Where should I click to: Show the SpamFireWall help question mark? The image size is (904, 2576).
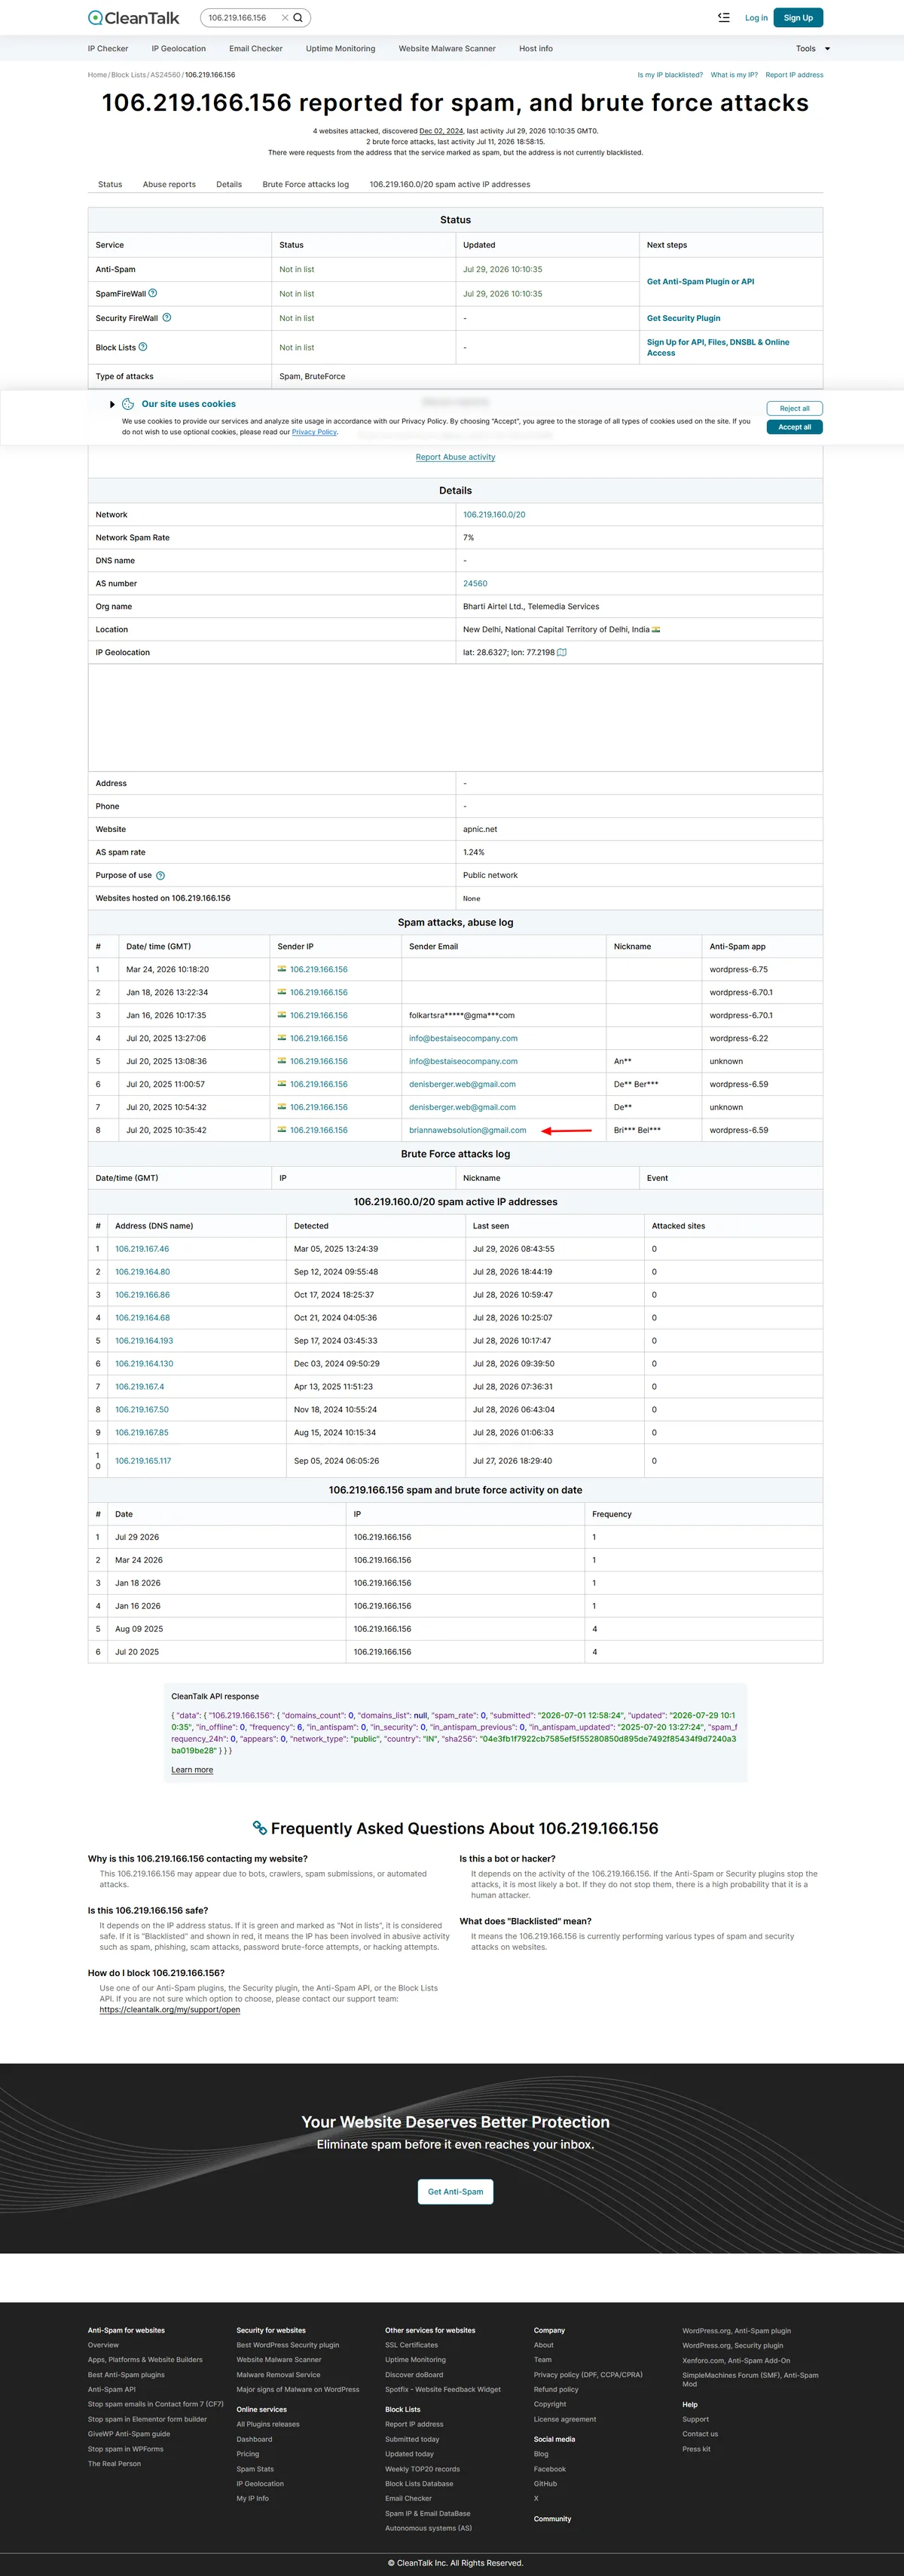(x=152, y=293)
